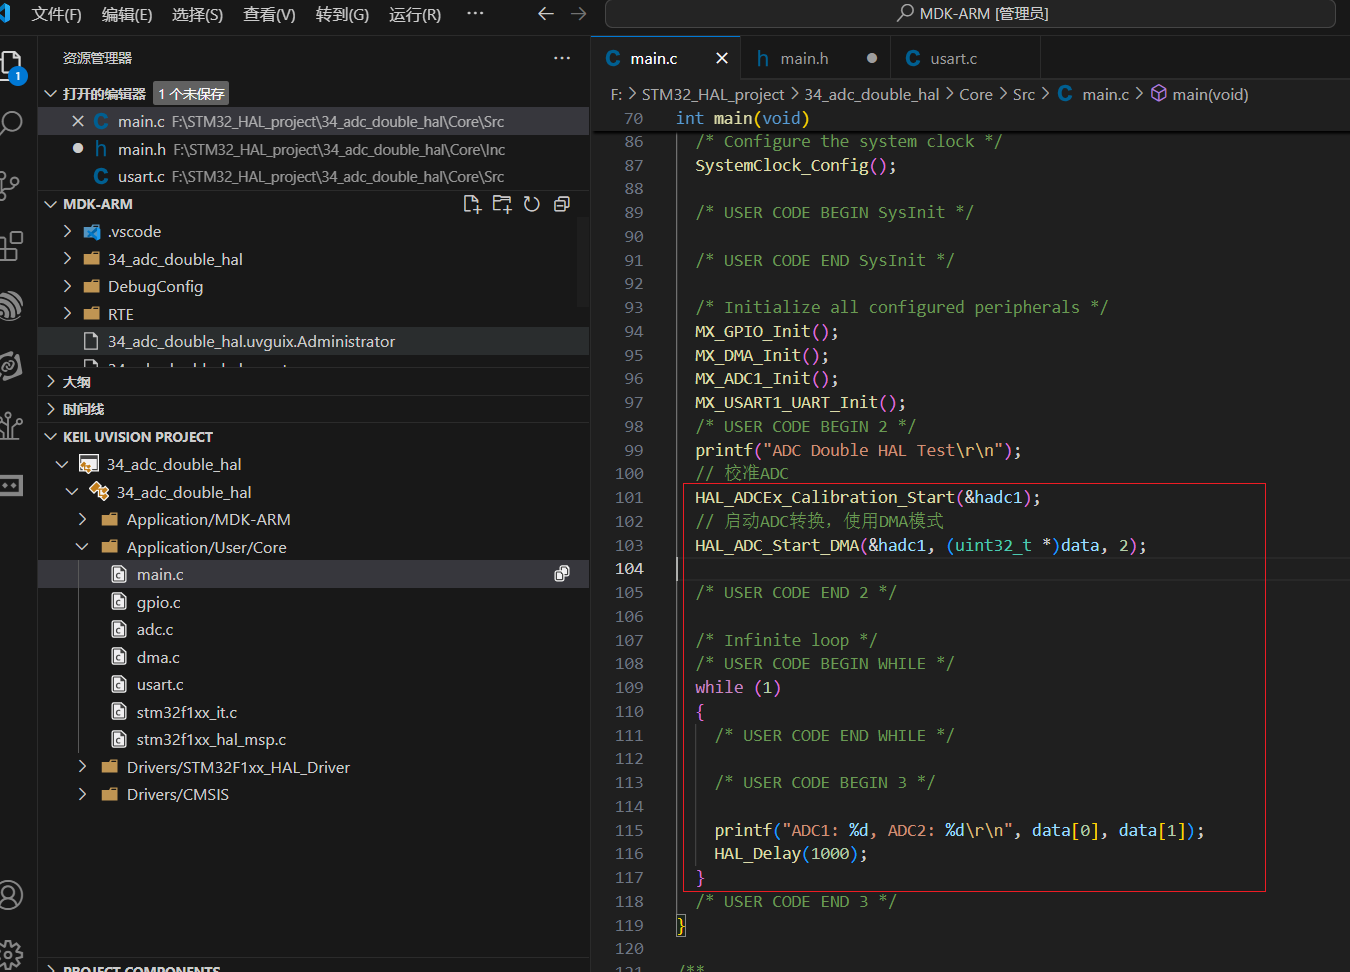Open the Explorer view in activity bar

[x=10, y=66]
